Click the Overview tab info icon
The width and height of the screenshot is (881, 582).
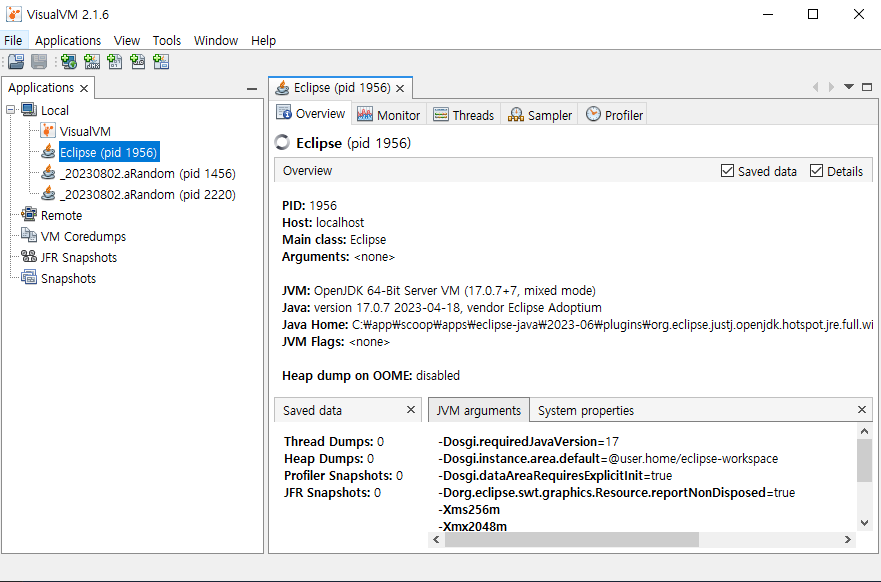point(284,113)
